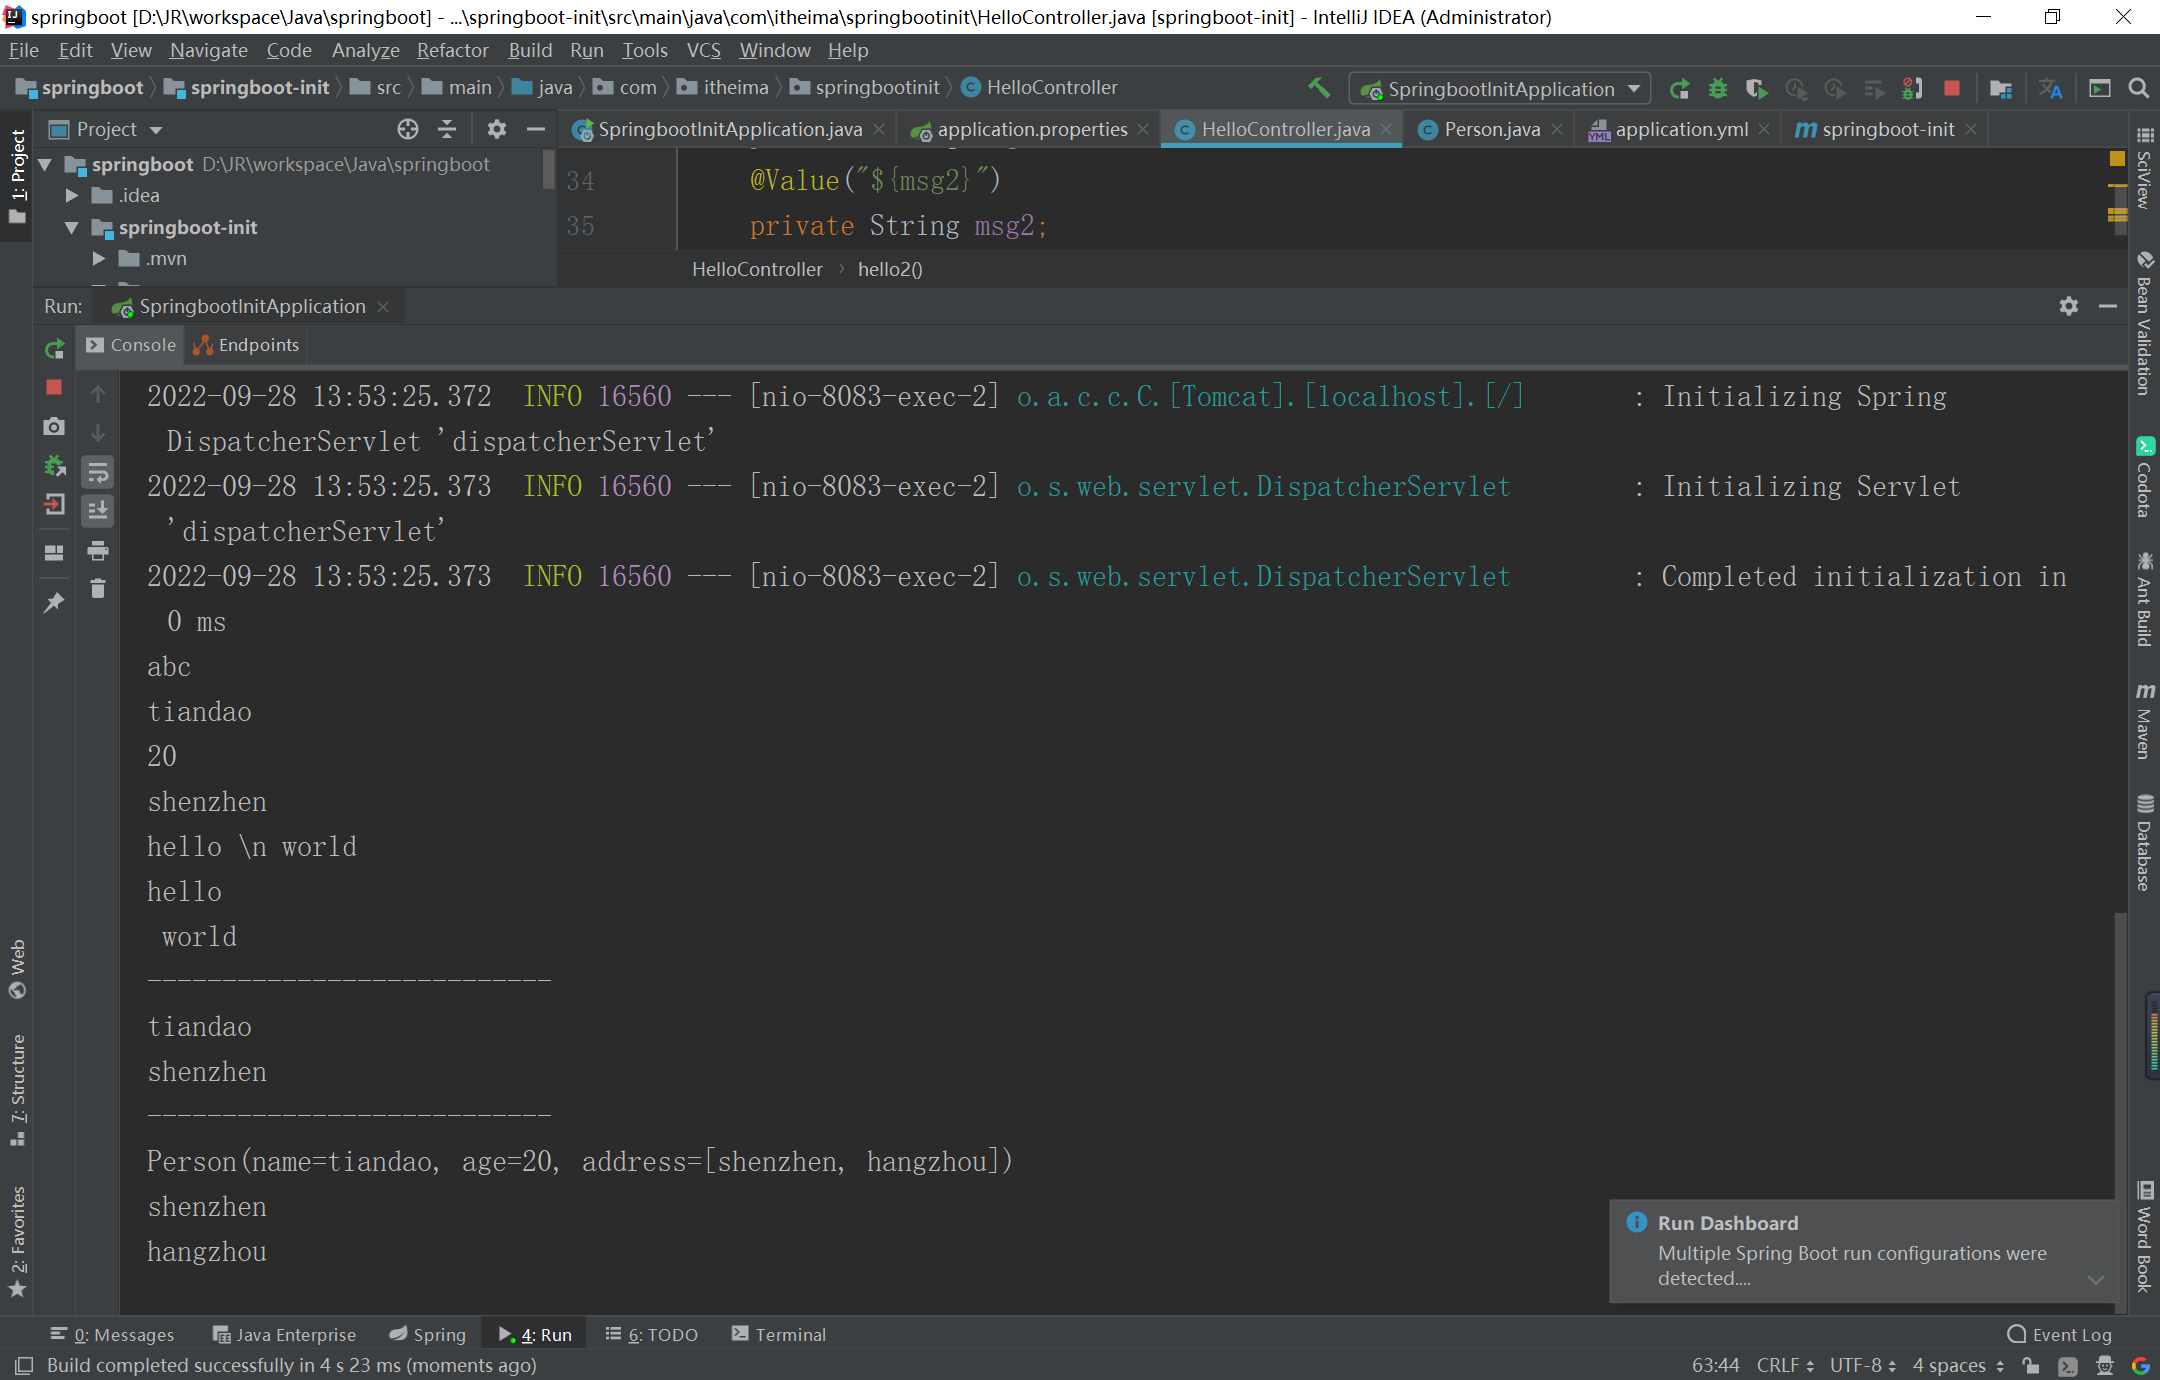This screenshot has height=1380, width=2160.
Task: Clear all console output trash icon
Action: 98,589
